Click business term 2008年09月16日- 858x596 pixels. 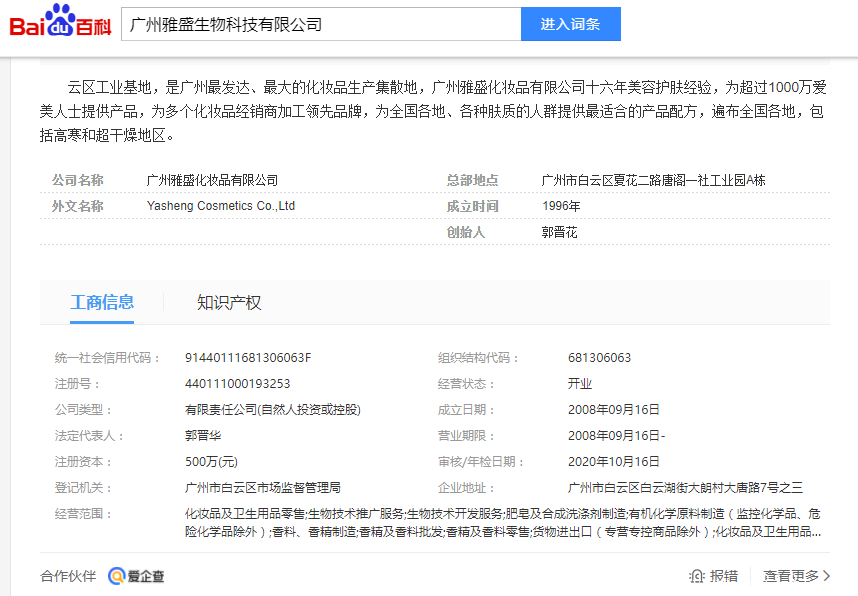coord(616,436)
